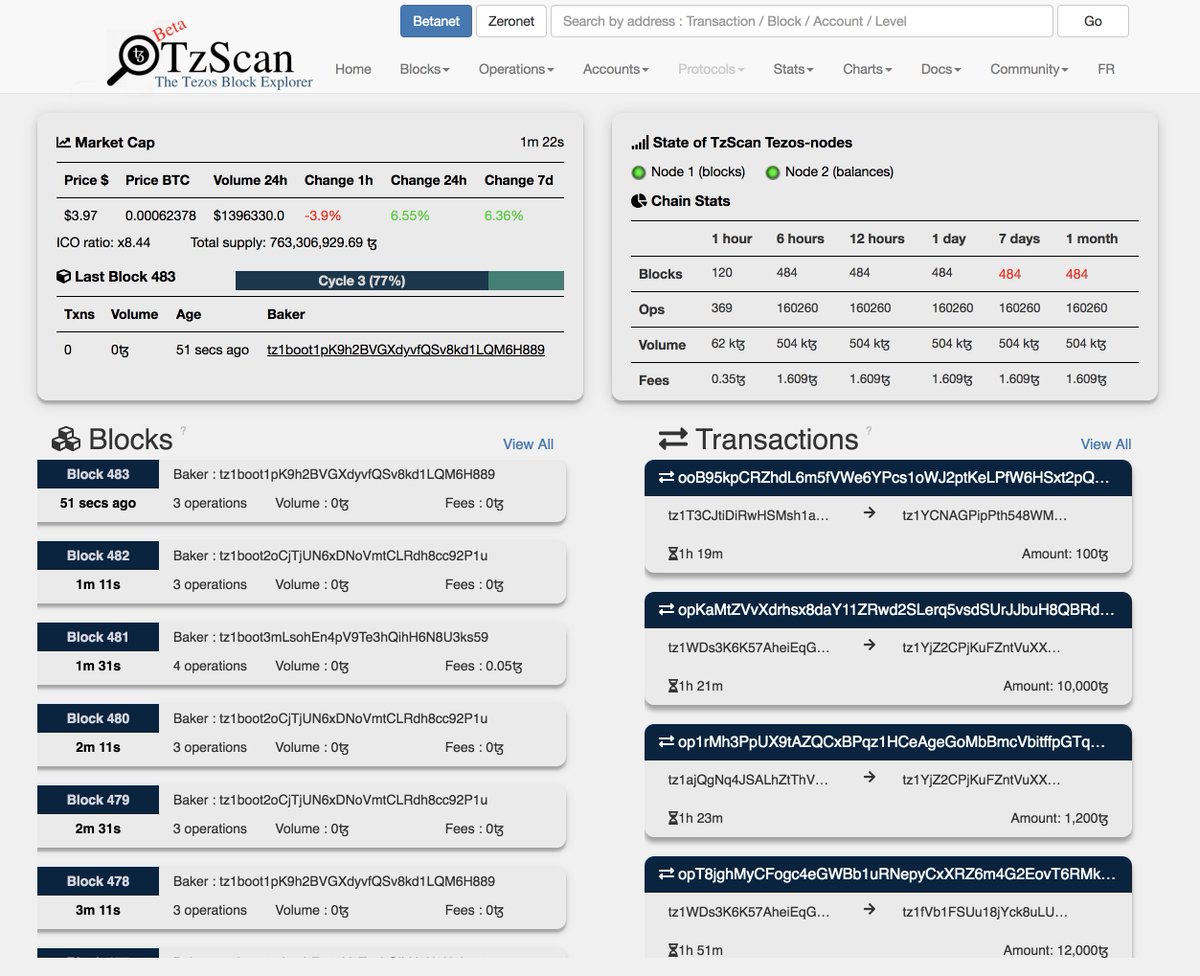This screenshot has height=976, width=1200.
Task: Open Block 483 header
Action: pyautogui.click(x=98, y=474)
